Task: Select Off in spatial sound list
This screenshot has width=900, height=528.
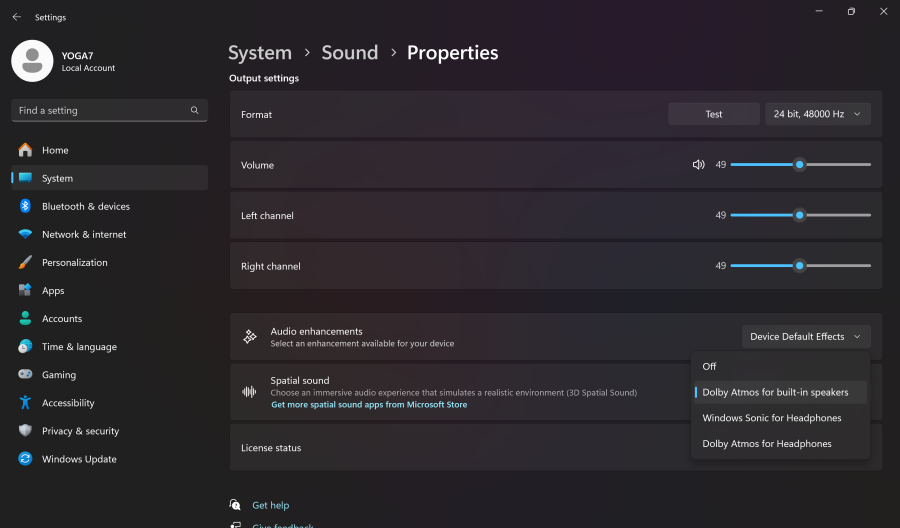Action: 709,367
